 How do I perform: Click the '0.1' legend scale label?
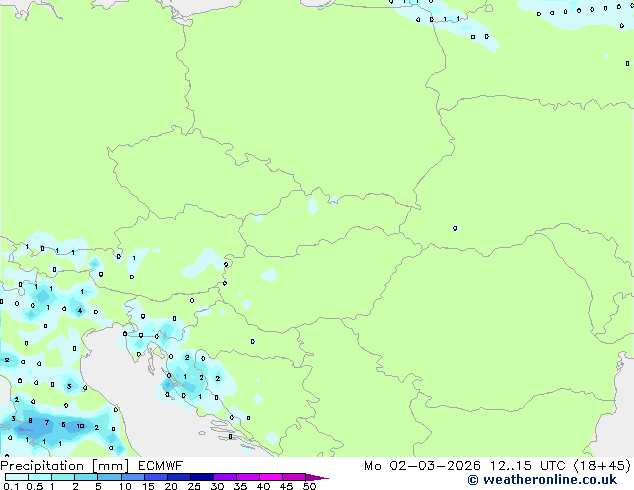[x=11, y=486]
